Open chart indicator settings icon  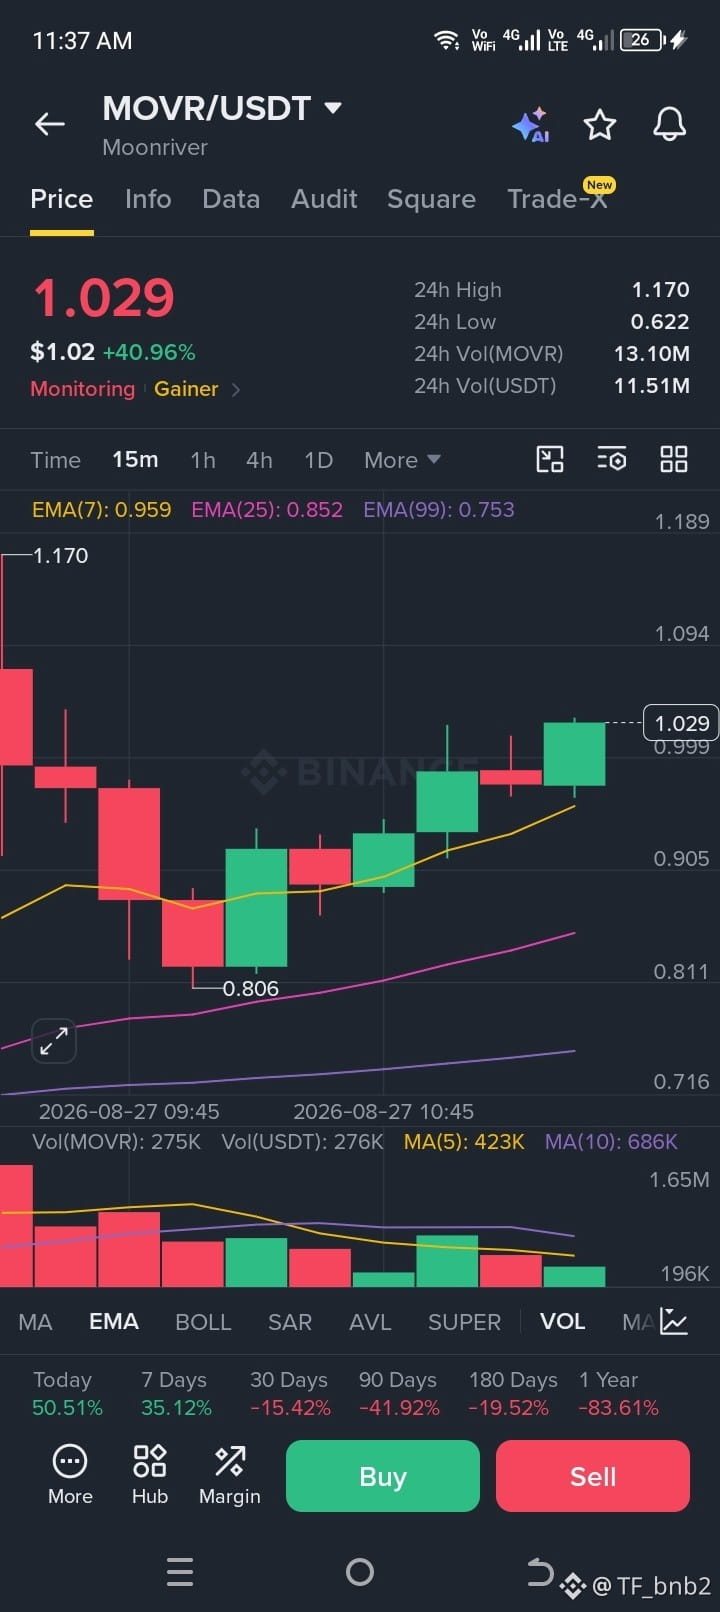pos(612,459)
